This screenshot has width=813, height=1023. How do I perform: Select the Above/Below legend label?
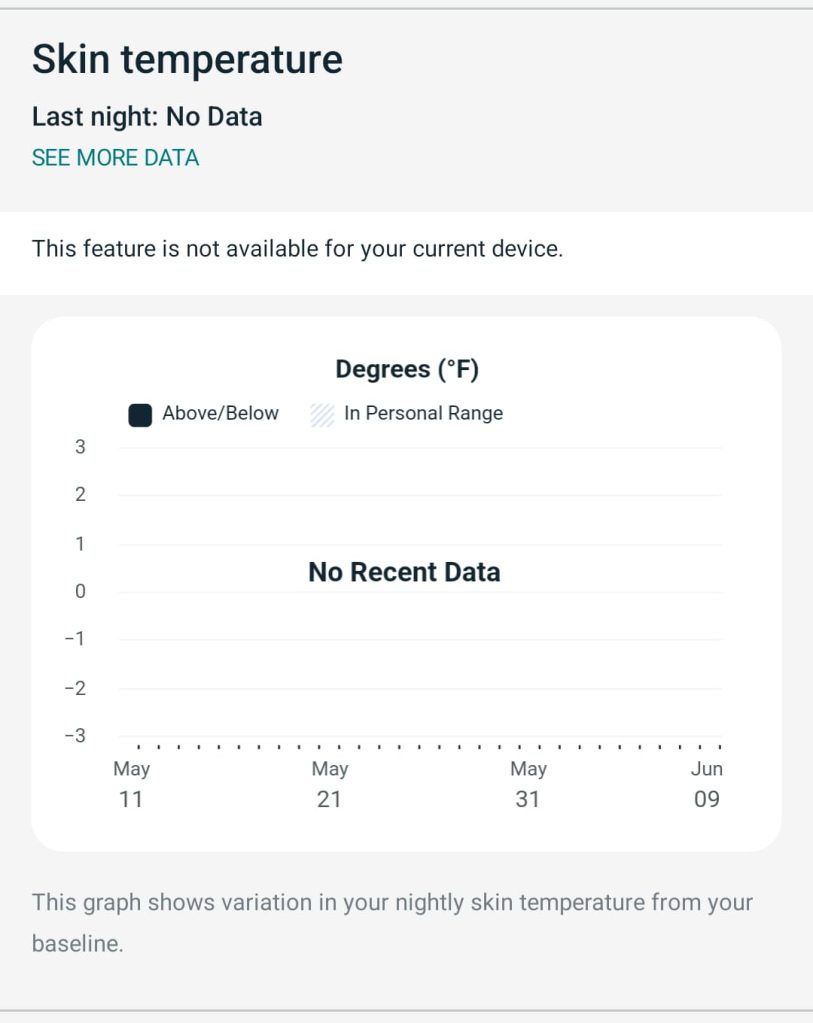220,413
